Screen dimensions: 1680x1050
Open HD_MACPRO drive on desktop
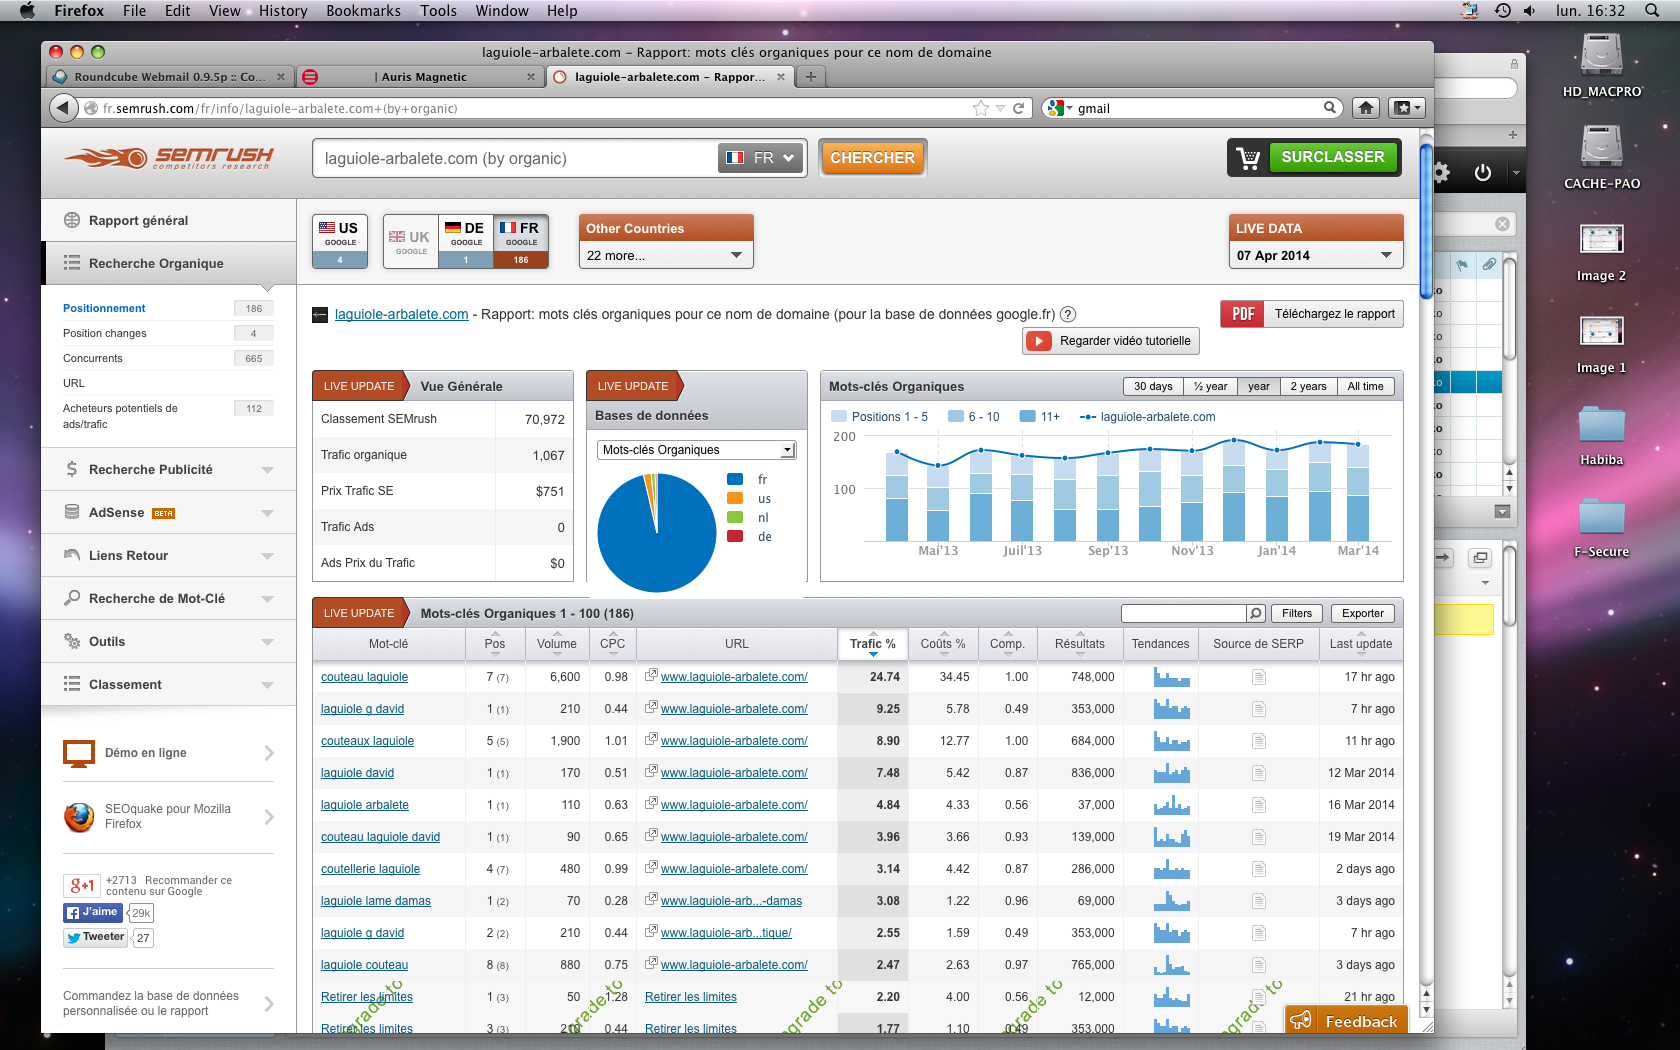[1602, 65]
